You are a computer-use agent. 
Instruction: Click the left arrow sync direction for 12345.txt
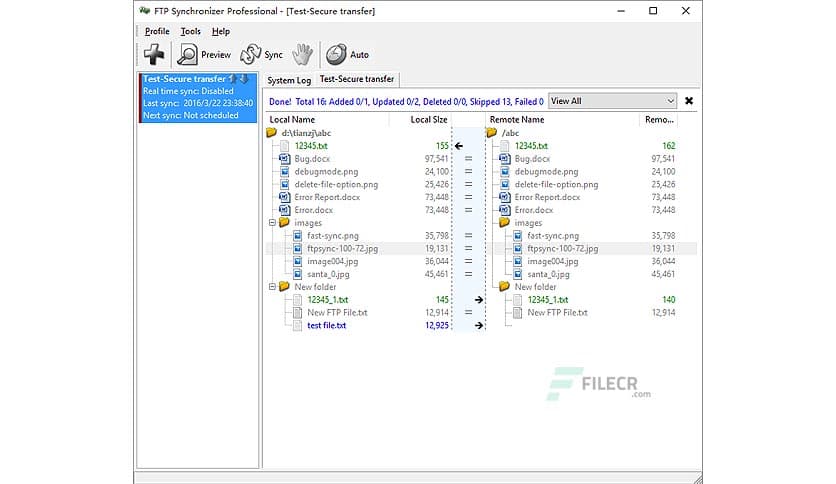pyautogui.click(x=459, y=146)
